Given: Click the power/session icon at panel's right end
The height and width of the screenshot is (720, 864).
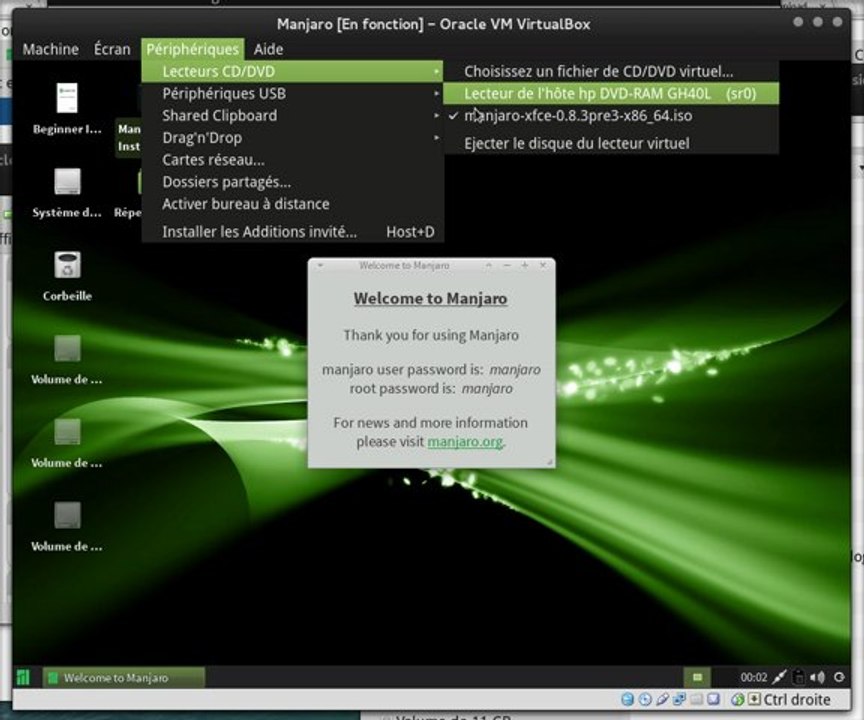Looking at the screenshot, I should (x=839, y=677).
